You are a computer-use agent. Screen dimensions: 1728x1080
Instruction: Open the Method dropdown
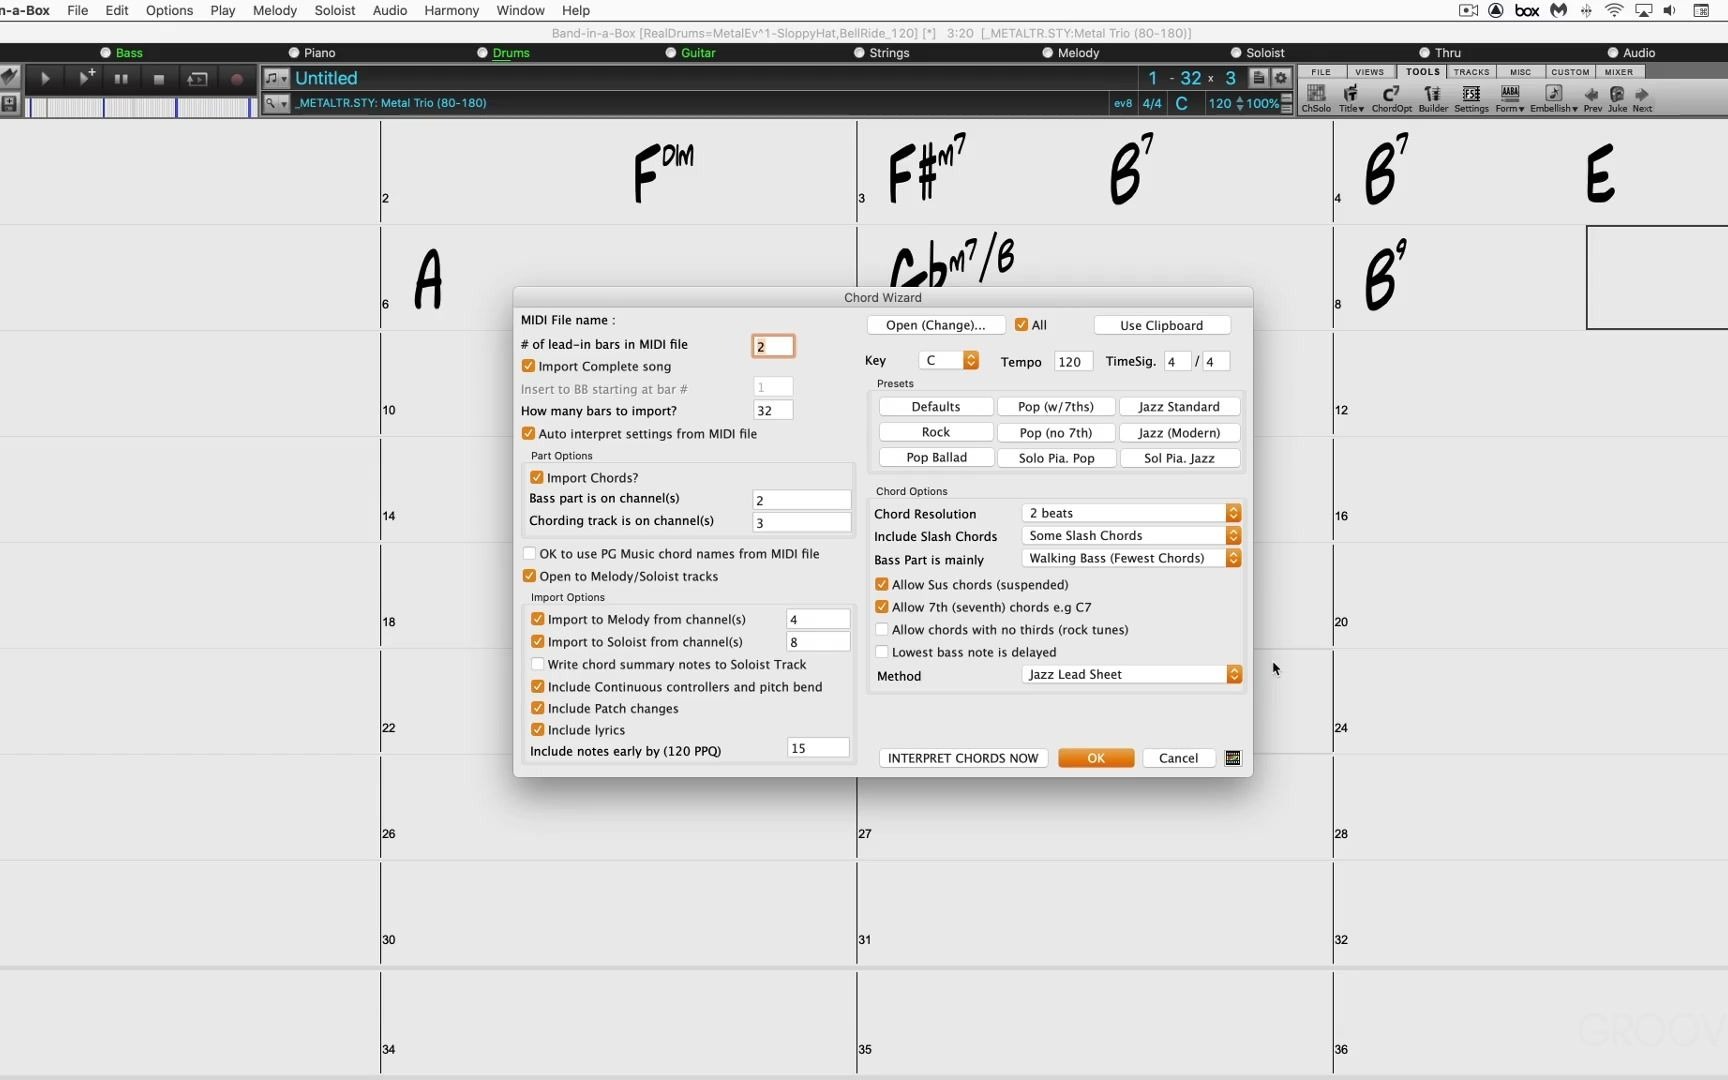click(x=1131, y=675)
